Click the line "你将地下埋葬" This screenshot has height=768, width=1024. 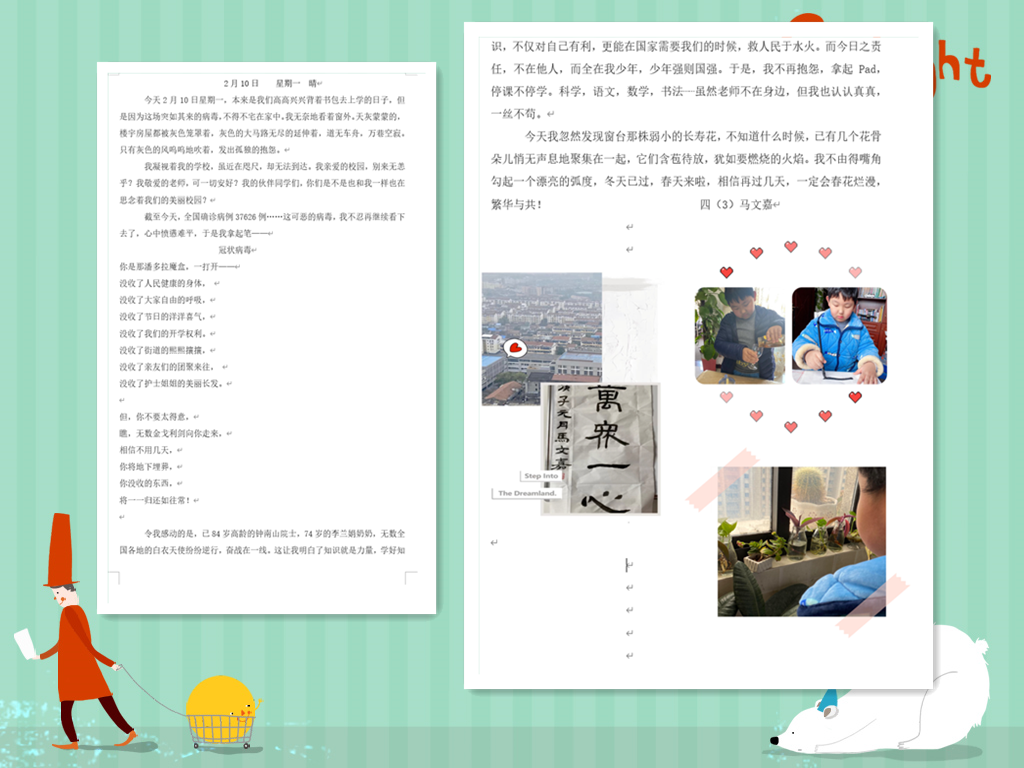coord(146,467)
